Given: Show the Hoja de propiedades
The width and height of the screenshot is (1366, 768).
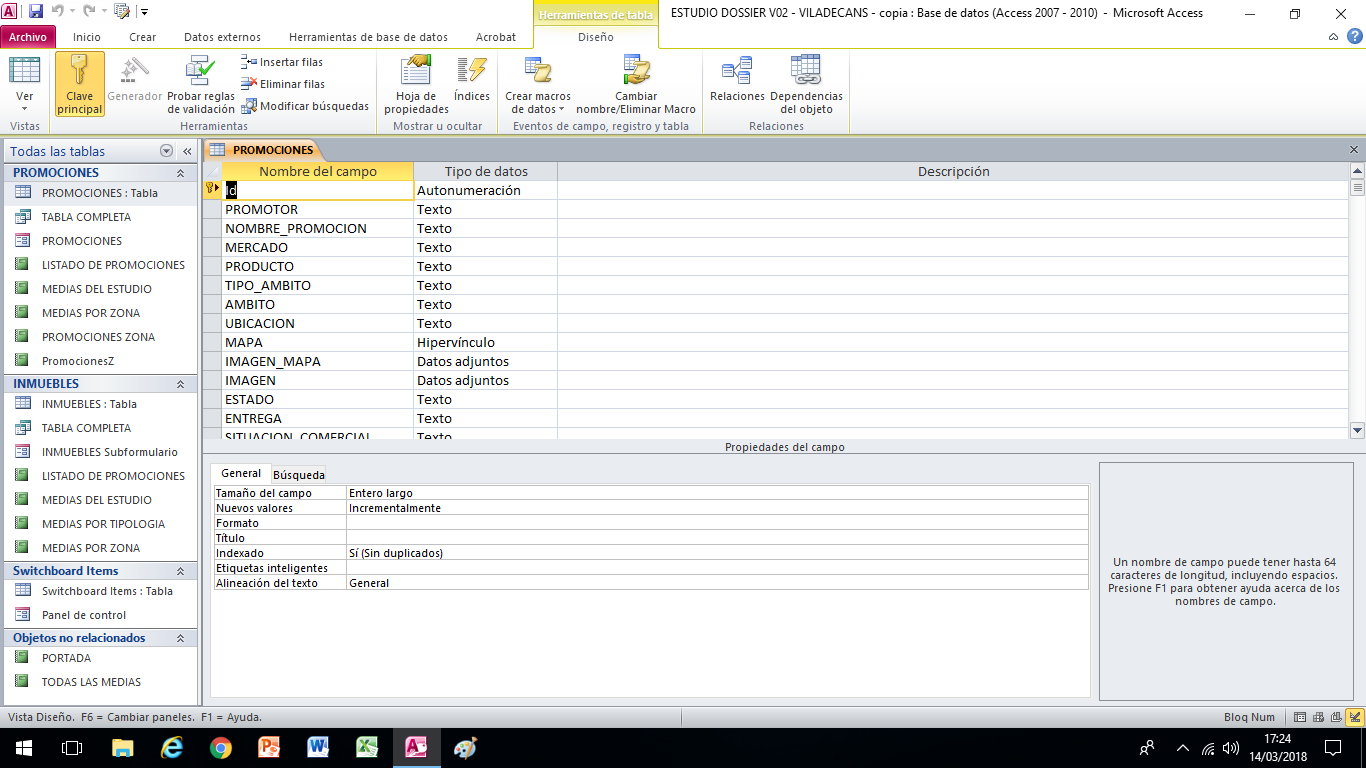Looking at the screenshot, I should pos(416,85).
